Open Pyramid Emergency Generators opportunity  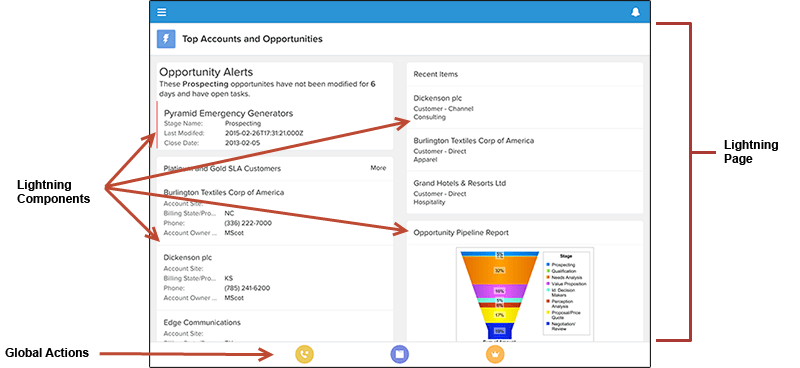pos(228,113)
